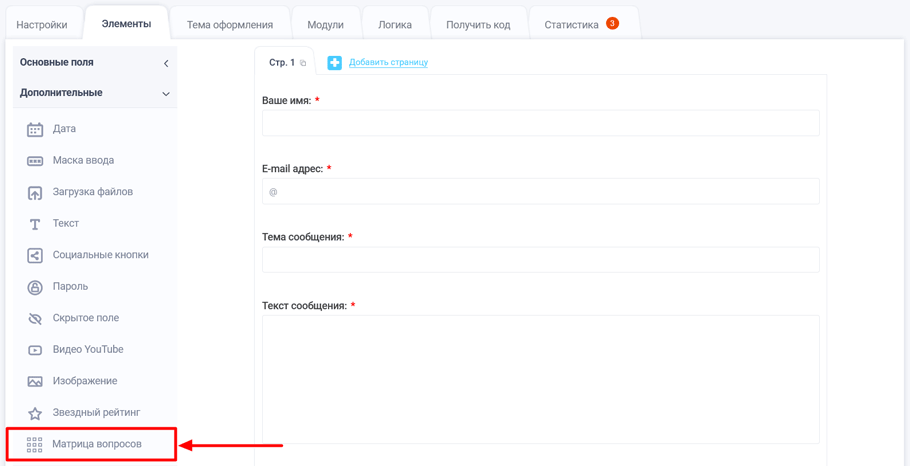Expand the Основные поля section
This screenshot has width=910, height=466.
point(166,63)
